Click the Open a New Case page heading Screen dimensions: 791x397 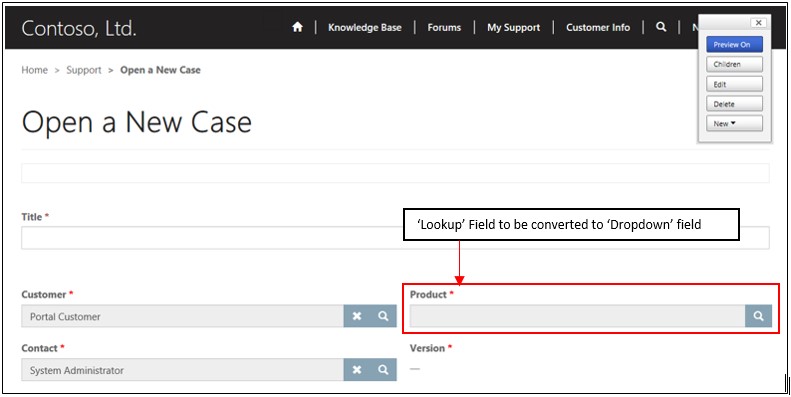coord(136,123)
